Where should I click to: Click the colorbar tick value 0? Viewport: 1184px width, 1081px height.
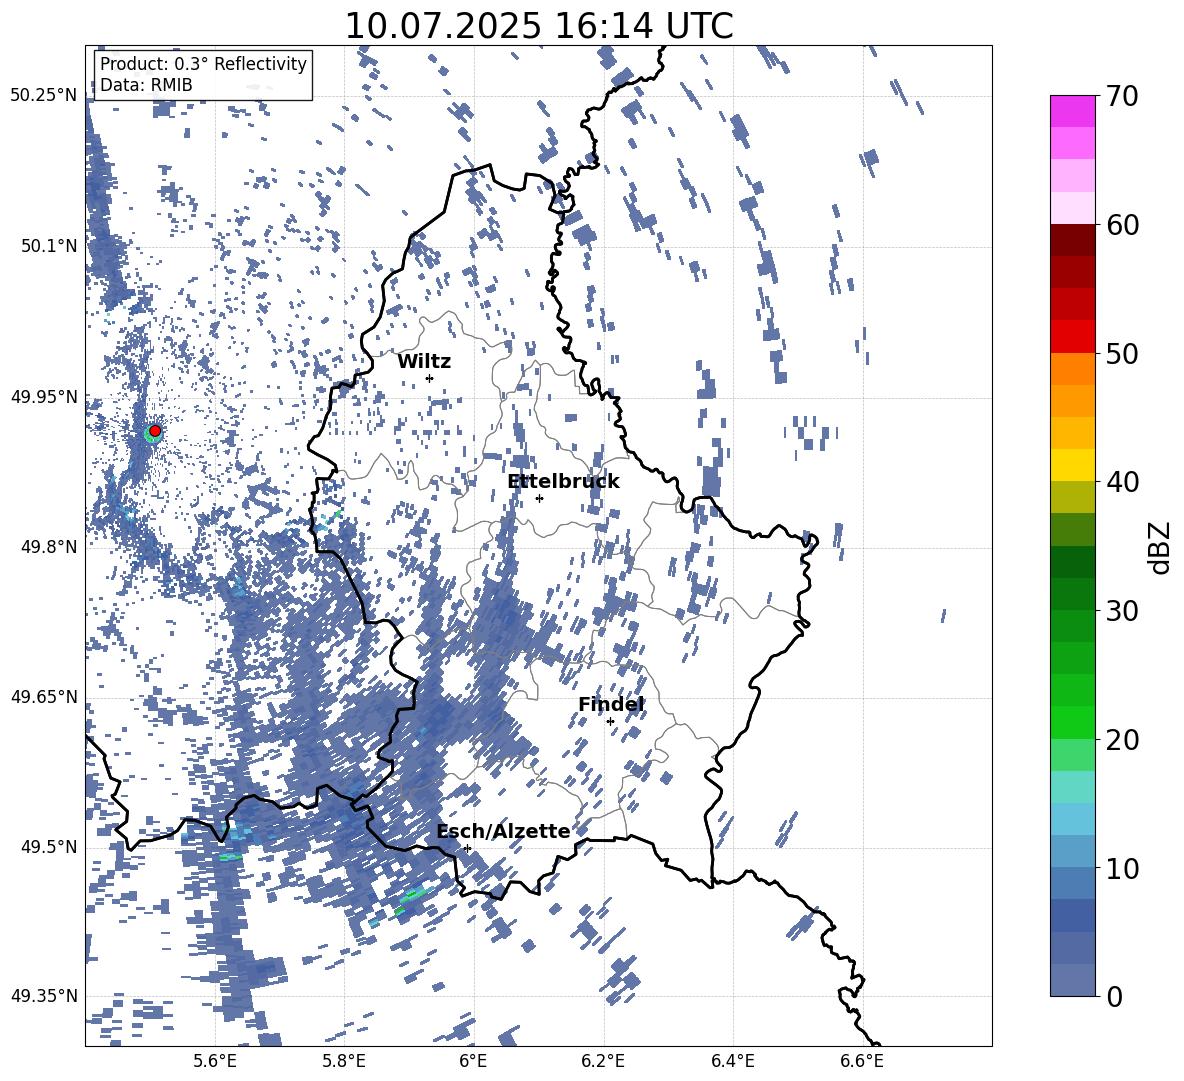pyautogui.click(x=1114, y=996)
